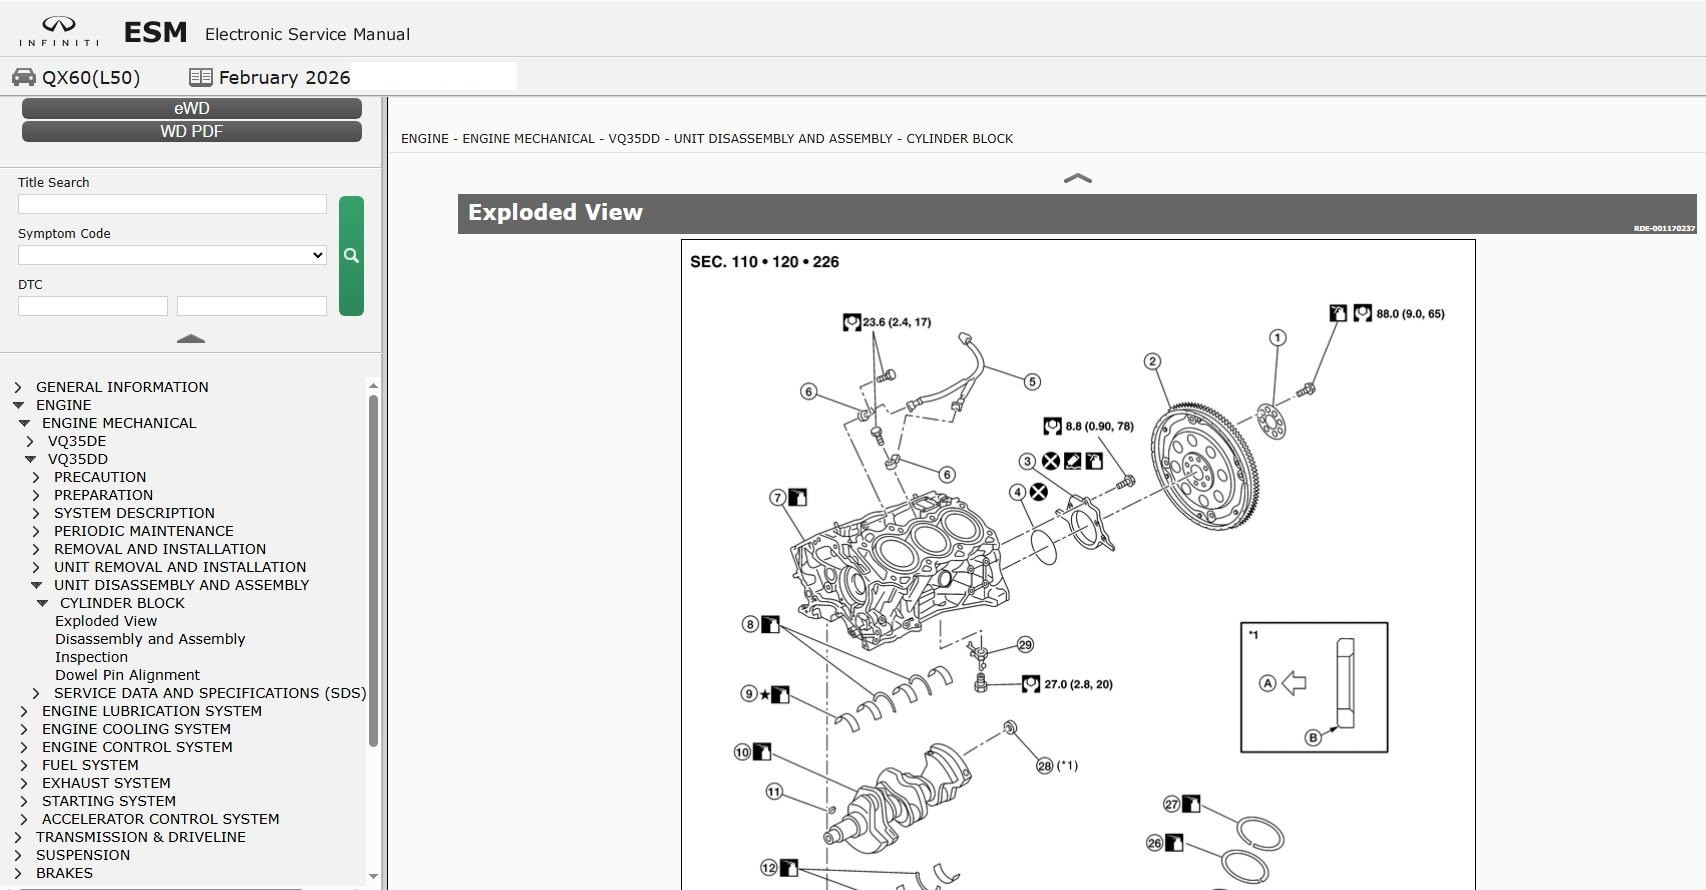Select ENGINE LUBRICATION SYSTEM in the tree
The height and width of the screenshot is (890, 1706).
[x=152, y=711]
